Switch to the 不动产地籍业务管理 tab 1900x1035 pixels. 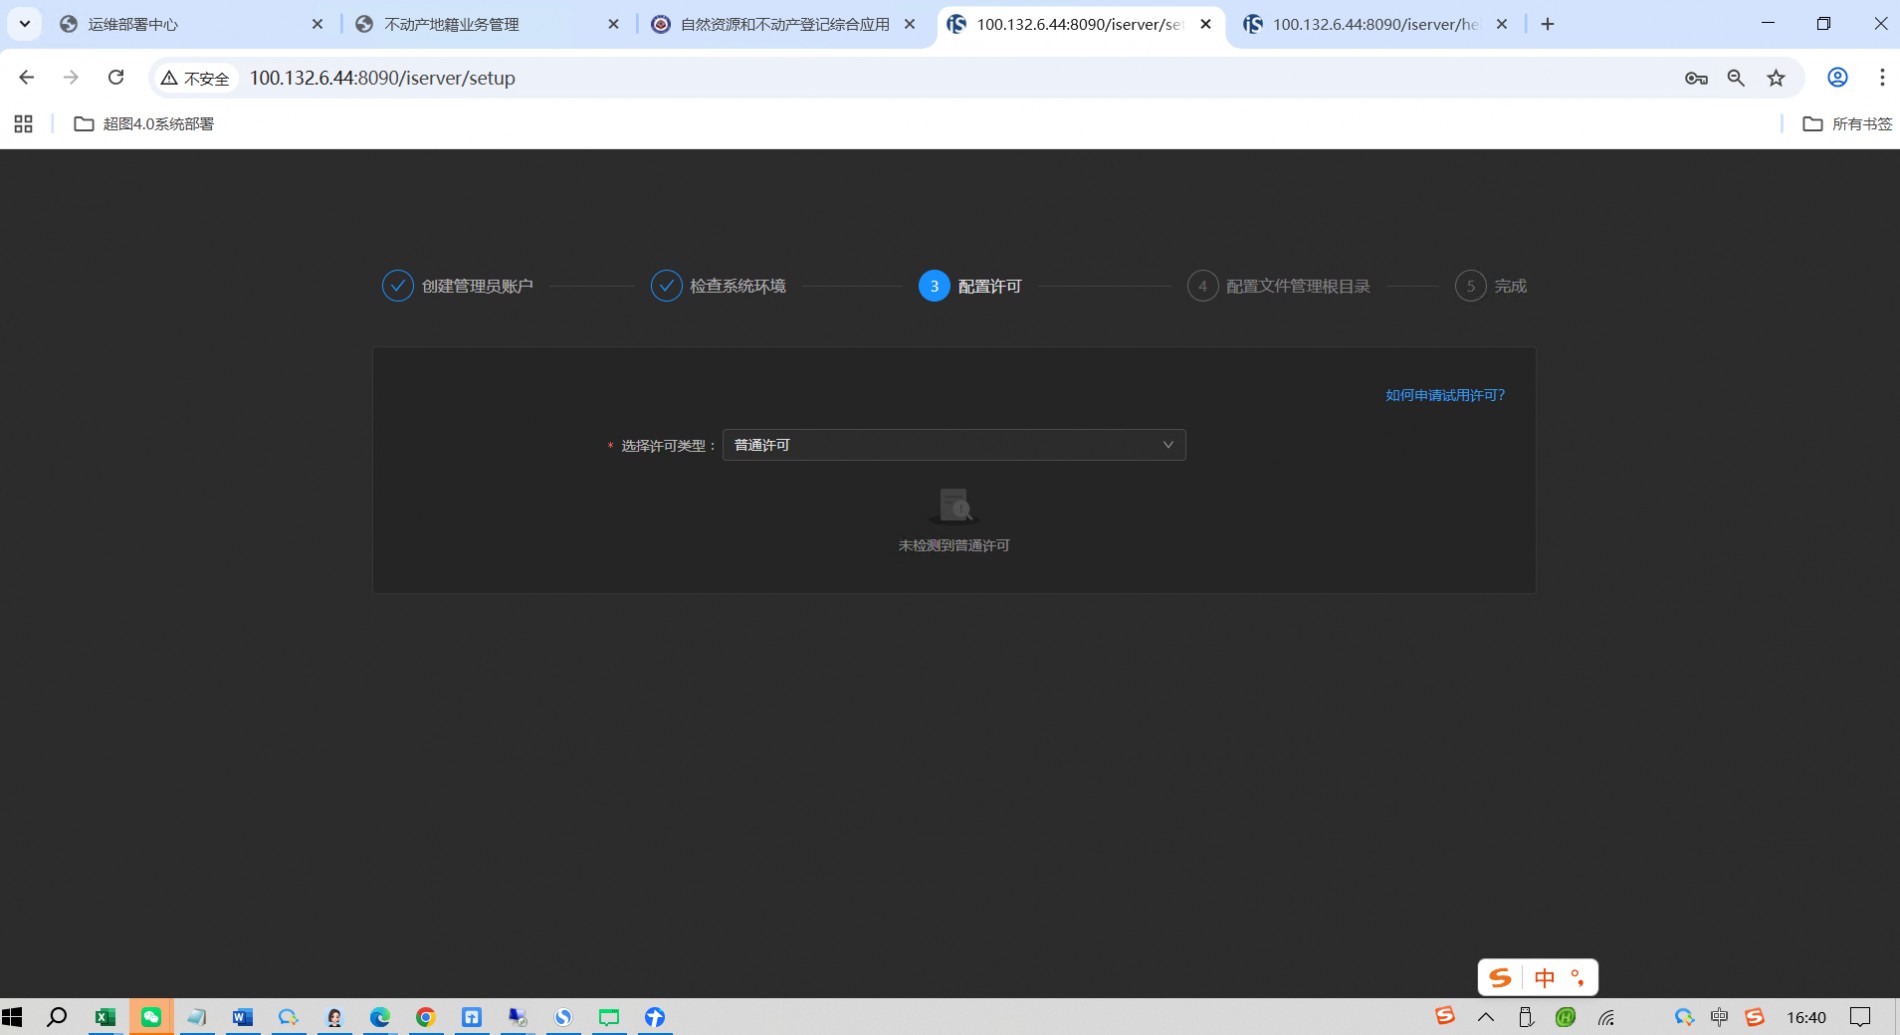475,24
